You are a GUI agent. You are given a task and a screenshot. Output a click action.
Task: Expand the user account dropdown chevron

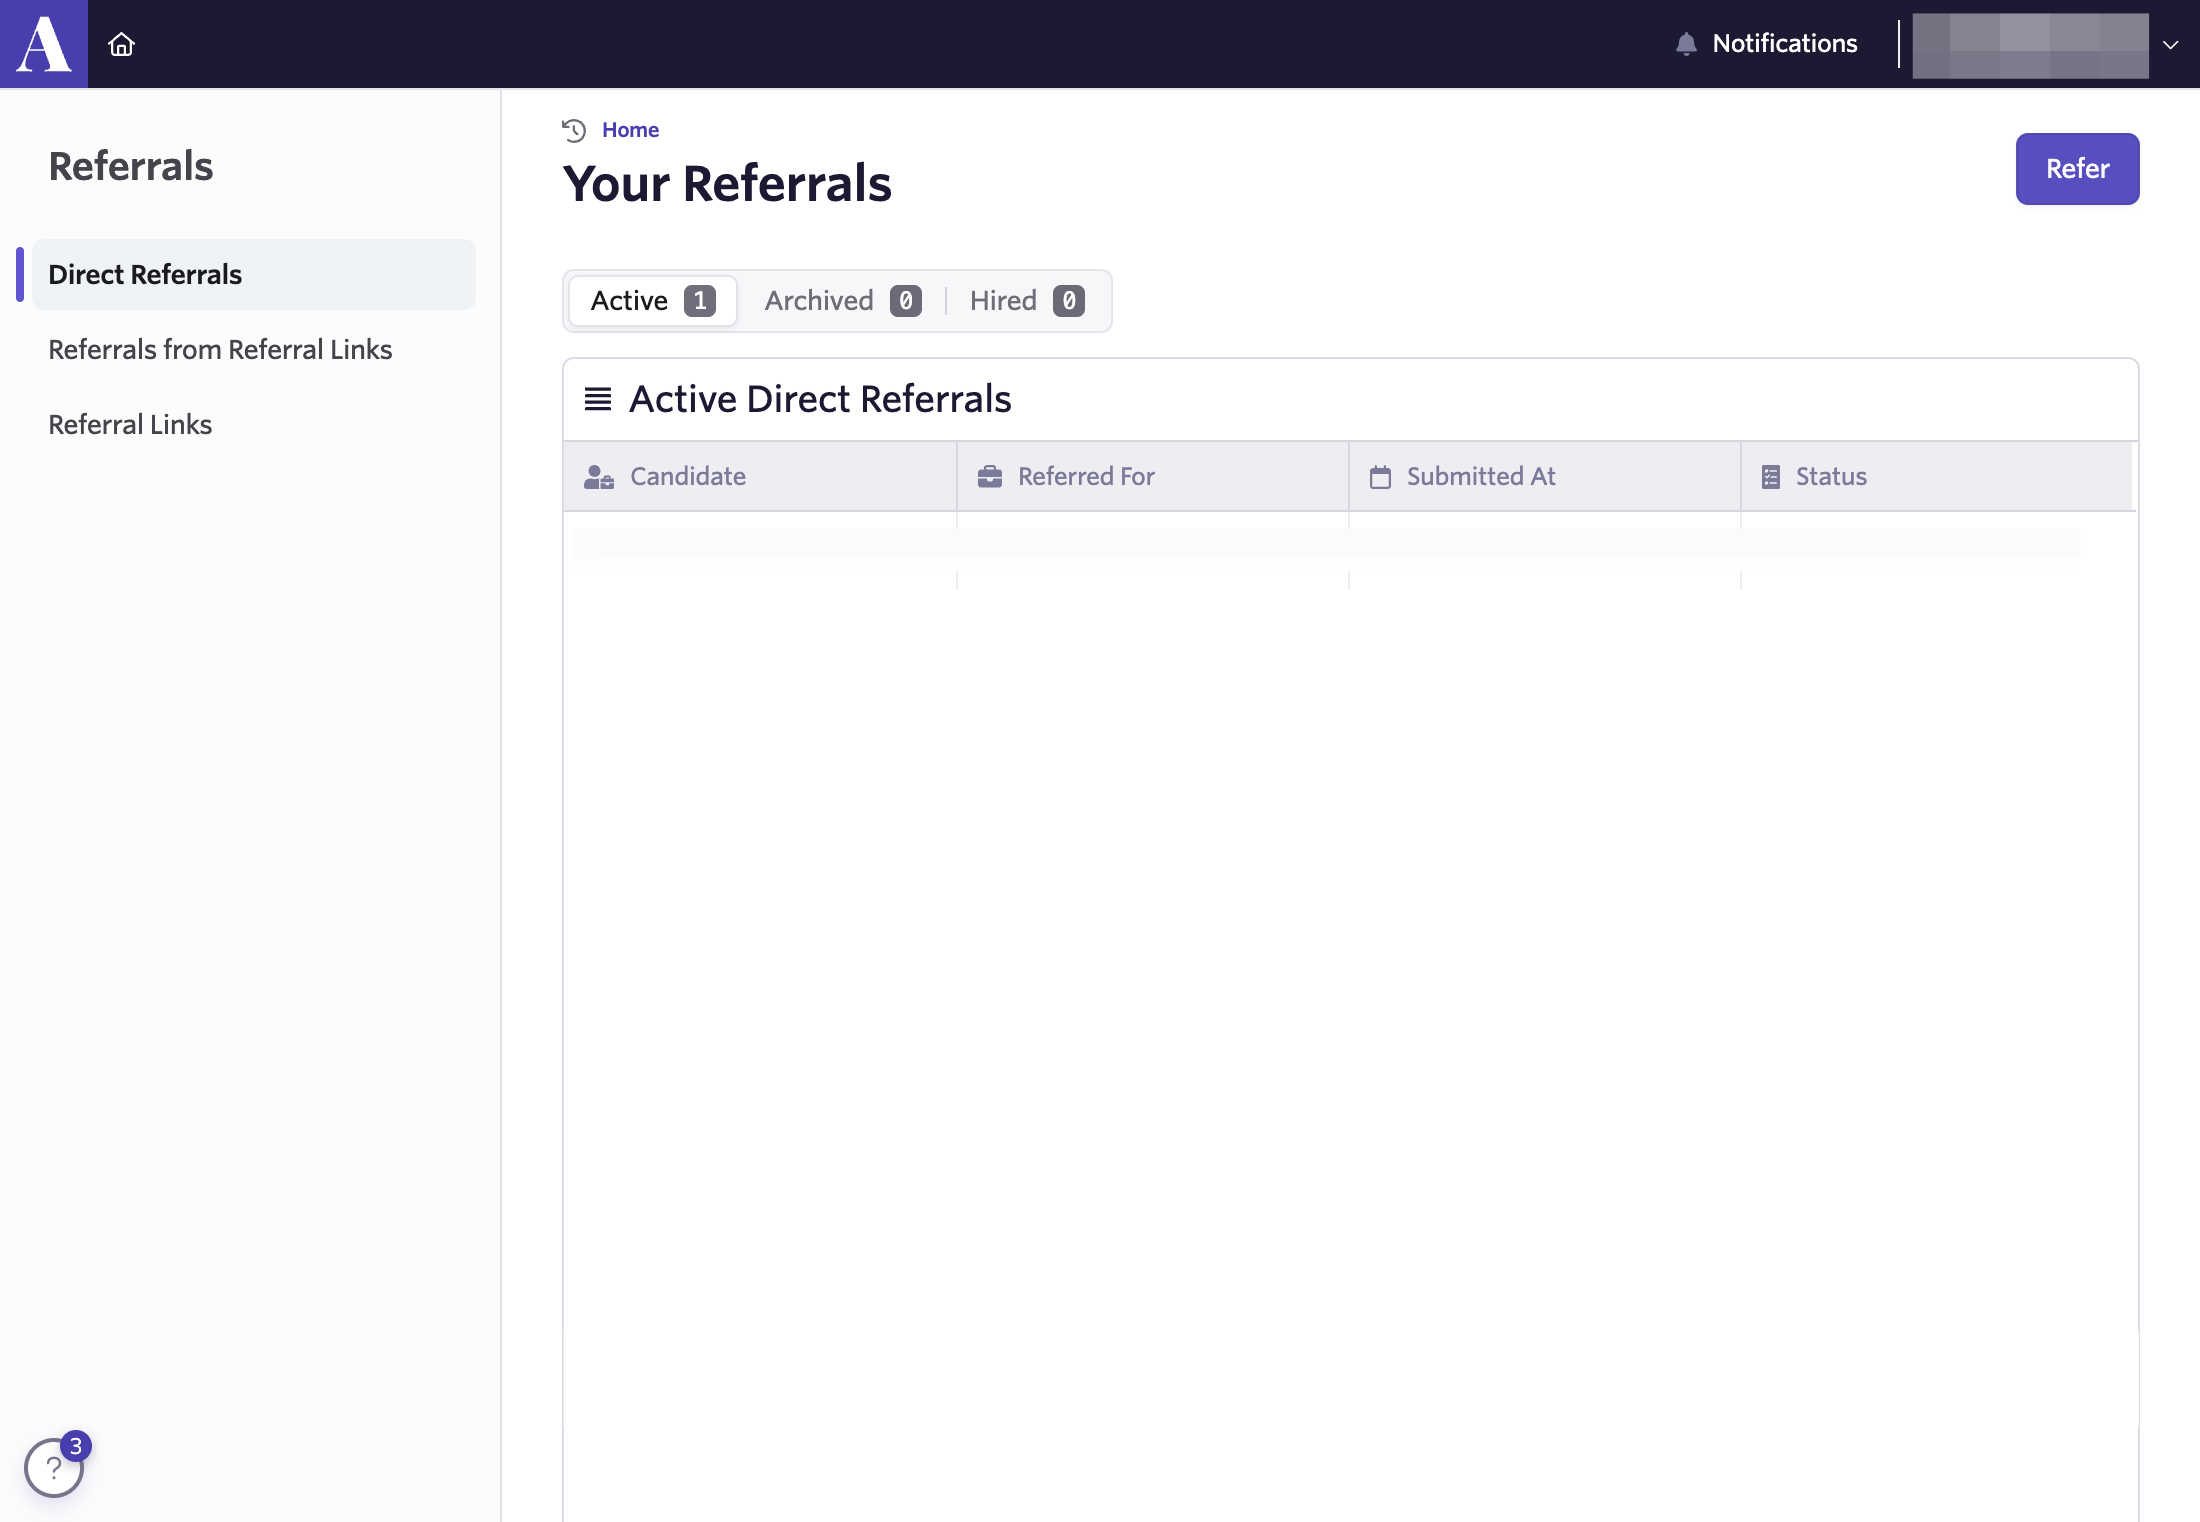[x=2170, y=45]
